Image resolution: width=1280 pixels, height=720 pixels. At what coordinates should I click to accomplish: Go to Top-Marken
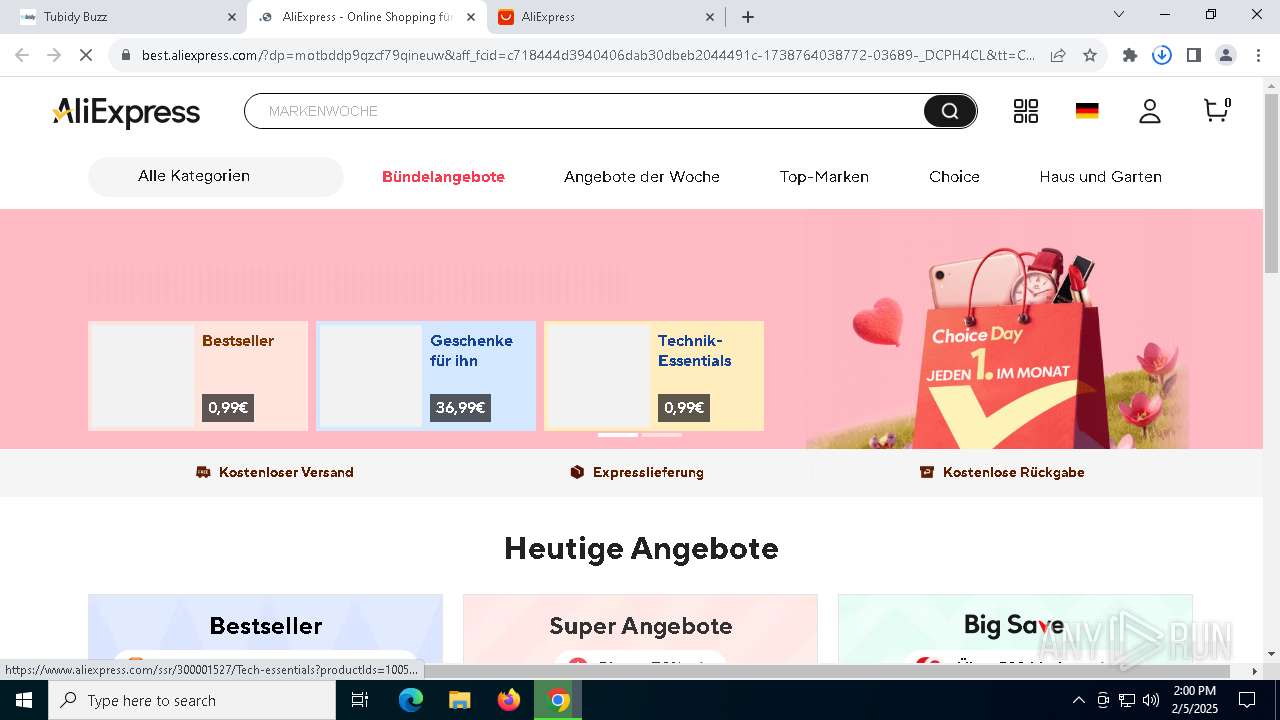point(824,177)
